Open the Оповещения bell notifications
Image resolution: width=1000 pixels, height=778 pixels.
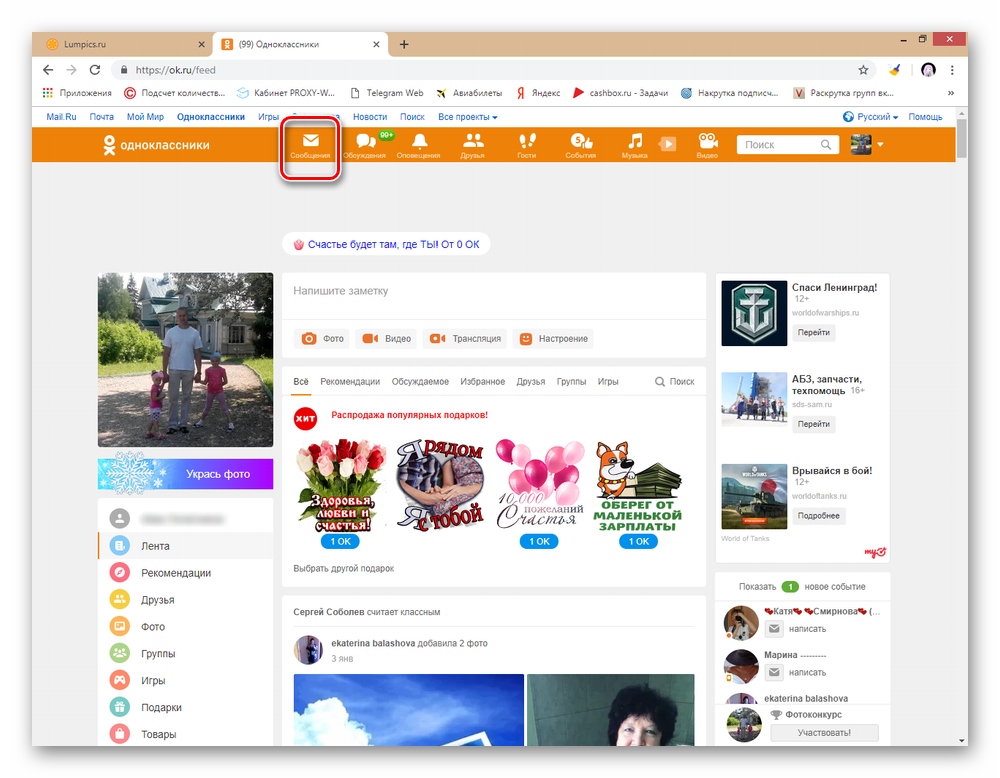tap(418, 145)
